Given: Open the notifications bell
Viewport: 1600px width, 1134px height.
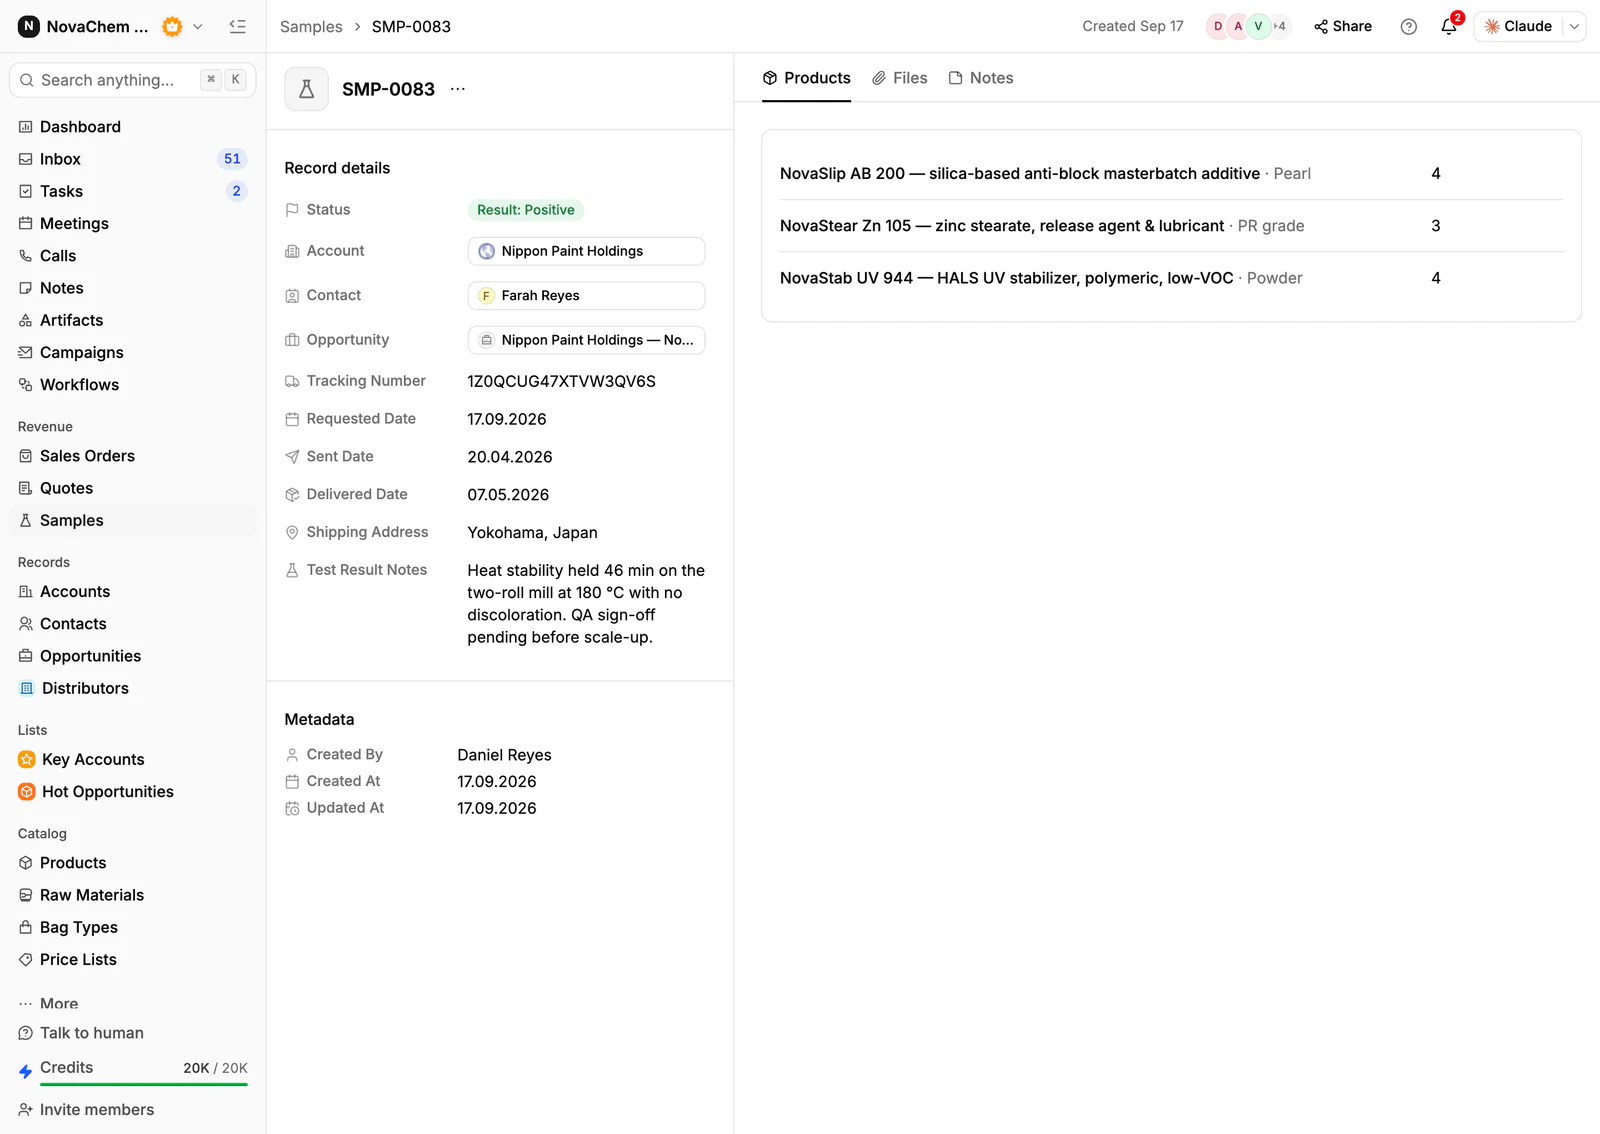Looking at the screenshot, I should pyautogui.click(x=1449, y=27).
